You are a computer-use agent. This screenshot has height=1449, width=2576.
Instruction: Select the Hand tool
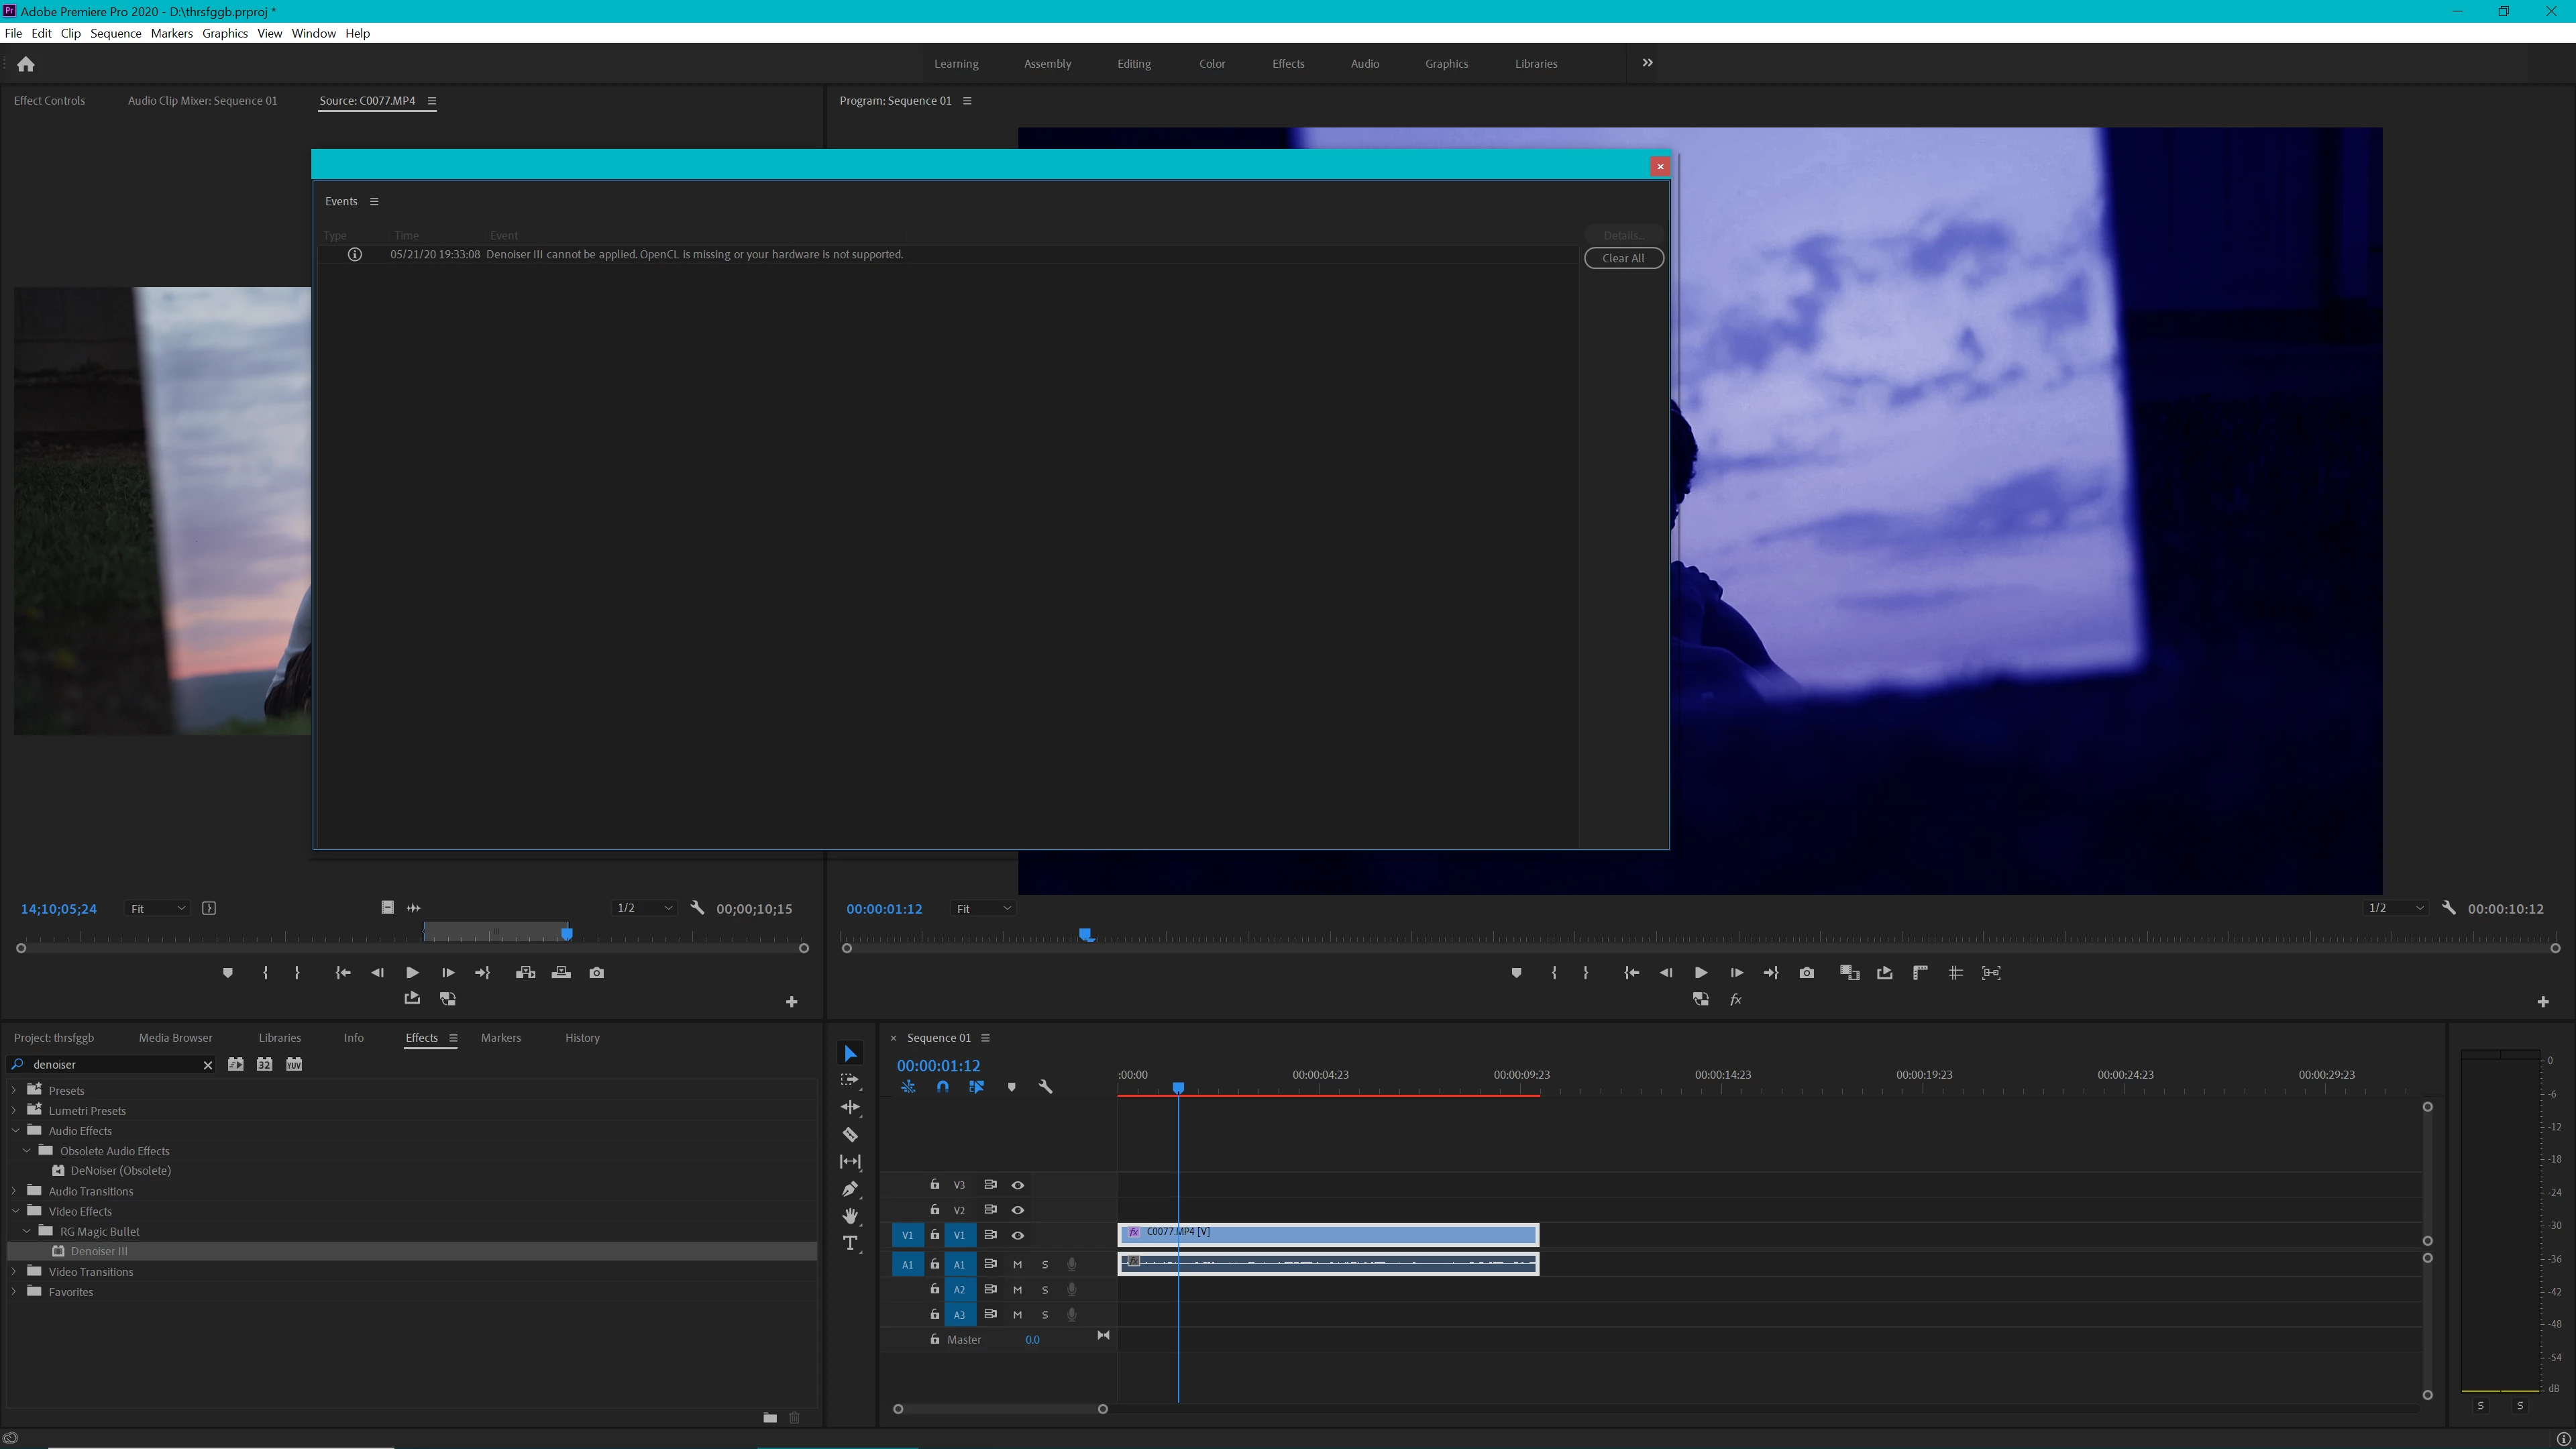(x=850, y=1216)
